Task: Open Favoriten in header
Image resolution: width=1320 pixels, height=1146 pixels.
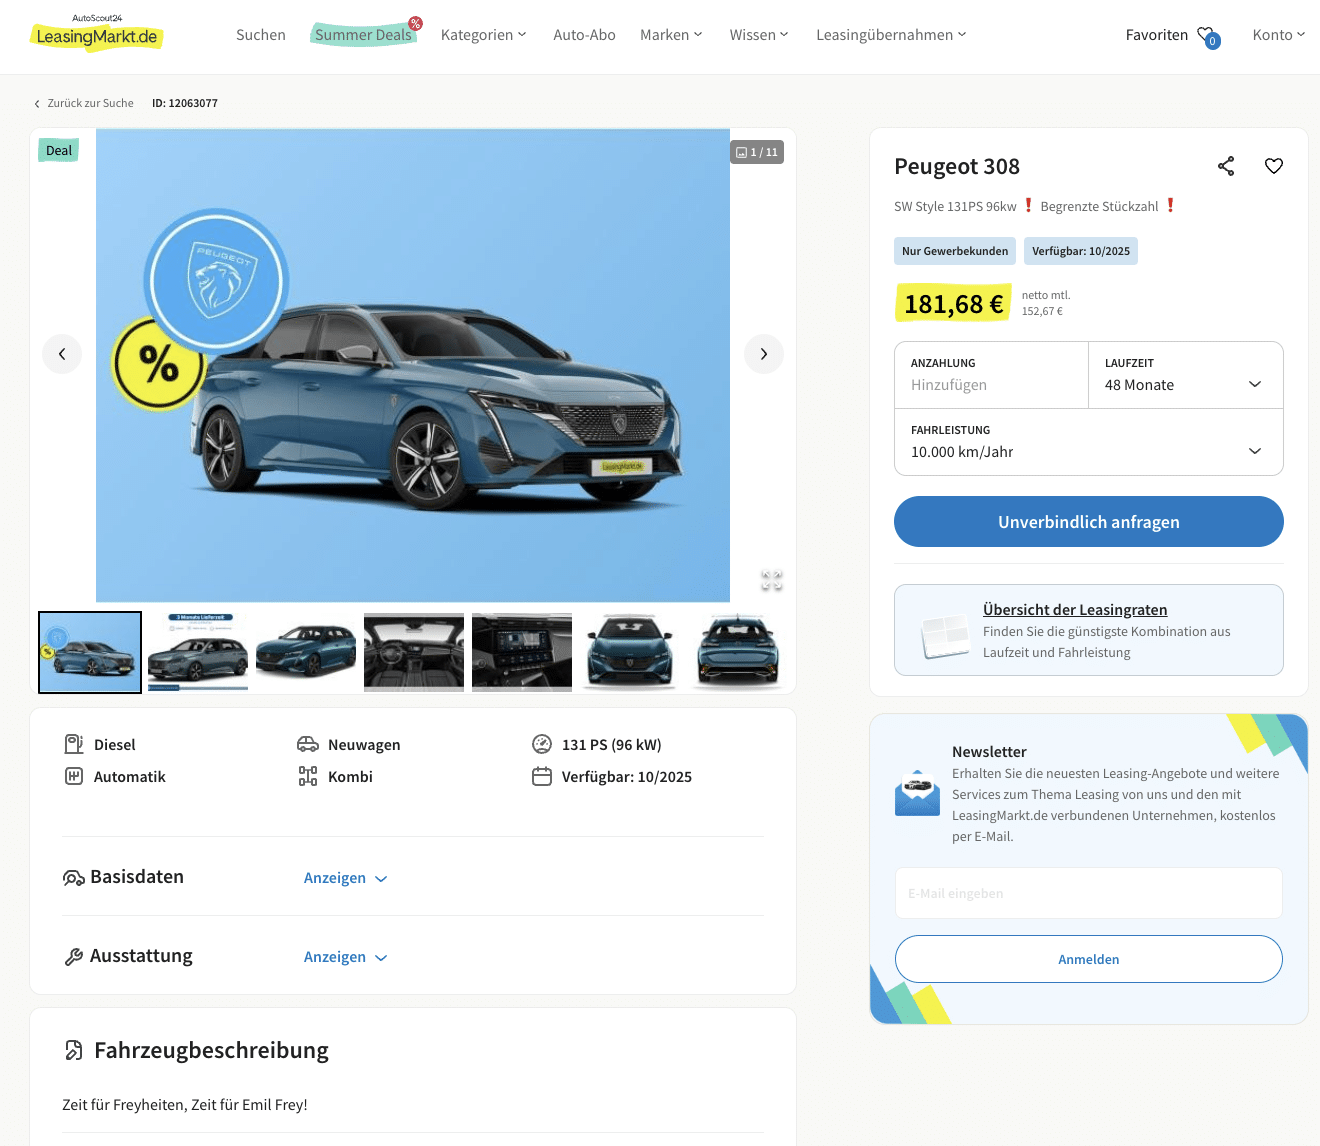Action: [x=1157, y=35]
